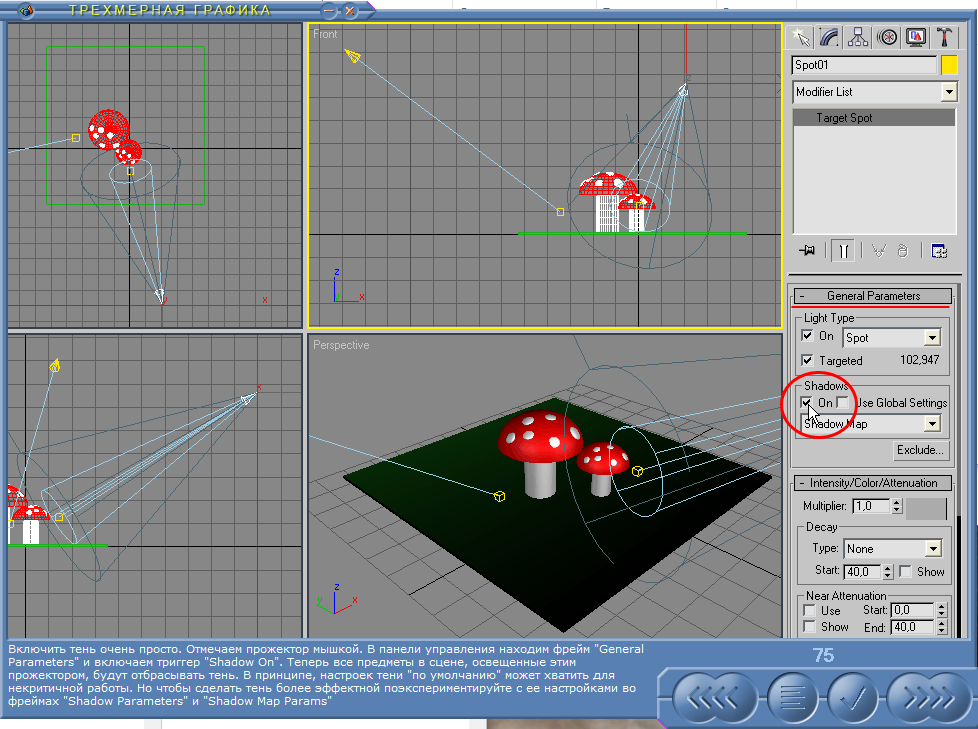Click the Spot01 object name field

[864, 65]
